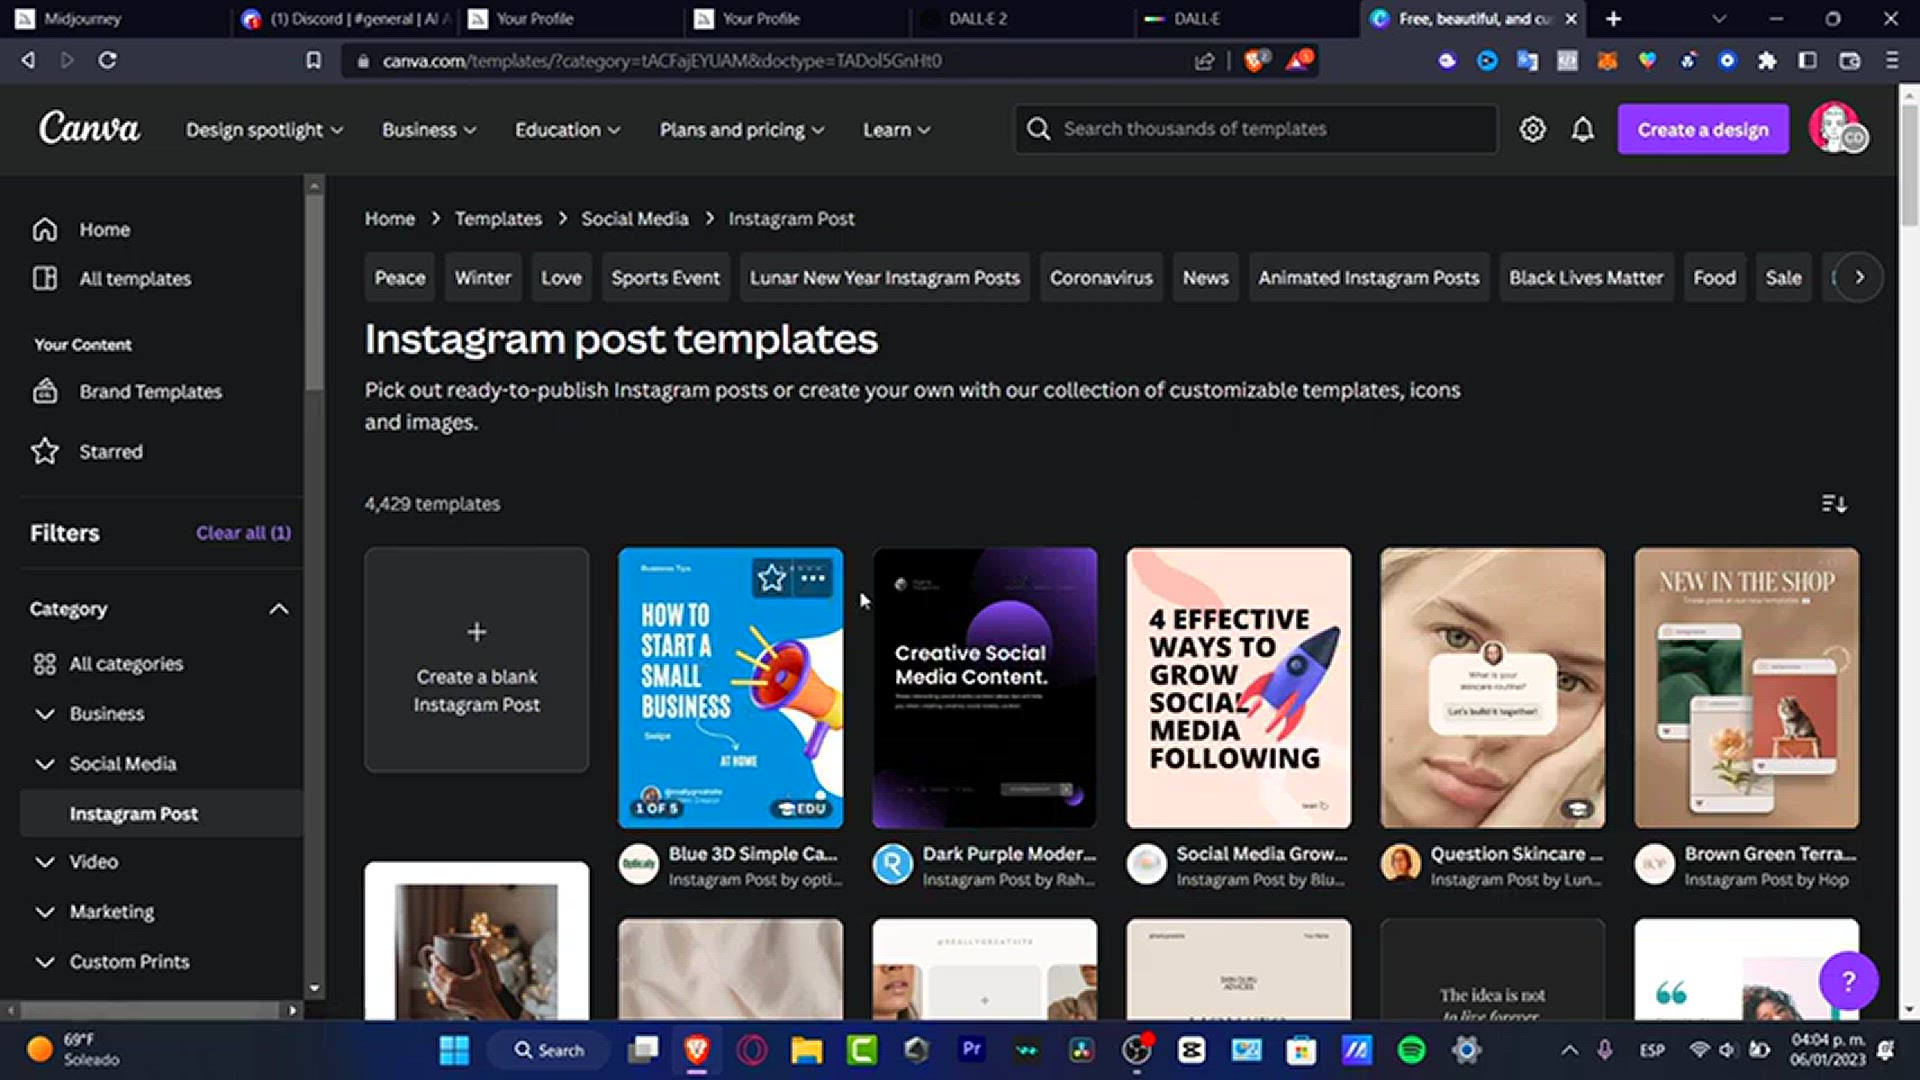Open the Learn dropdown
The height and width of the screenshot is (1080, 1920).
coord(896,130)
